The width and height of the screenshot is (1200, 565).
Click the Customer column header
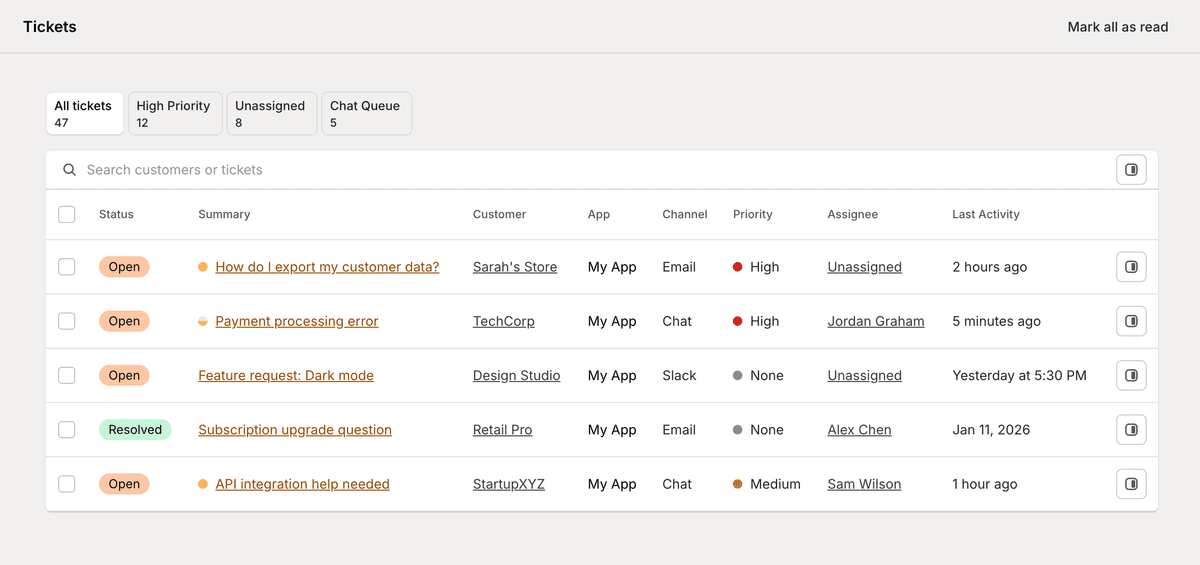499,214
